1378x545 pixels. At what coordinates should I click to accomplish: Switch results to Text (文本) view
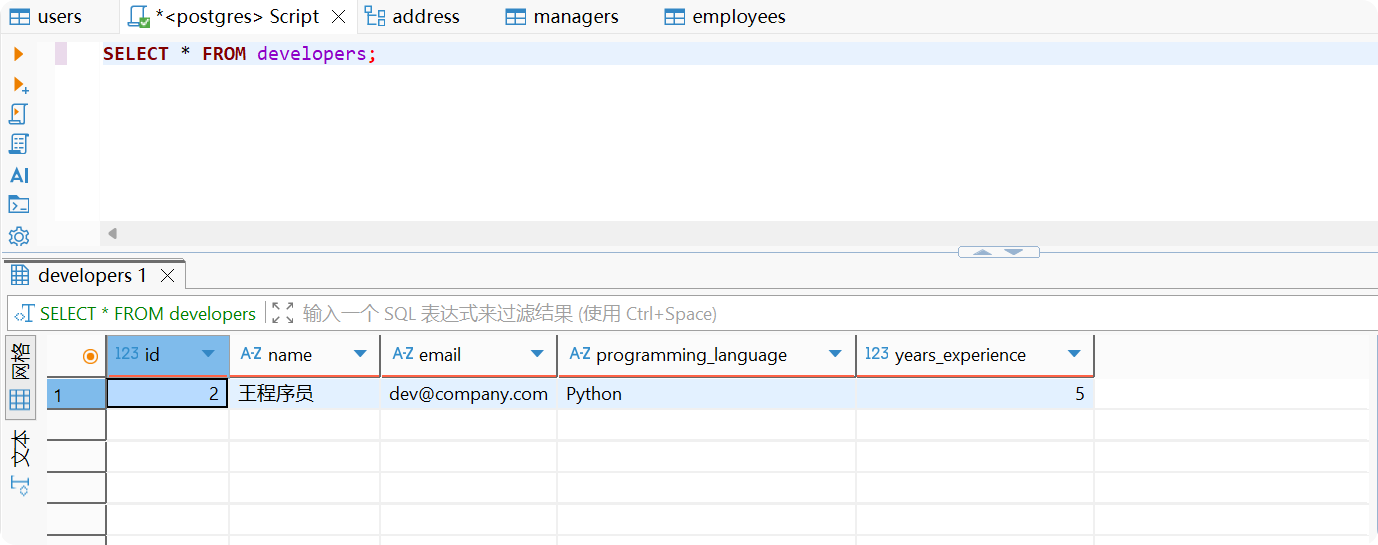(x=20, y=450)
